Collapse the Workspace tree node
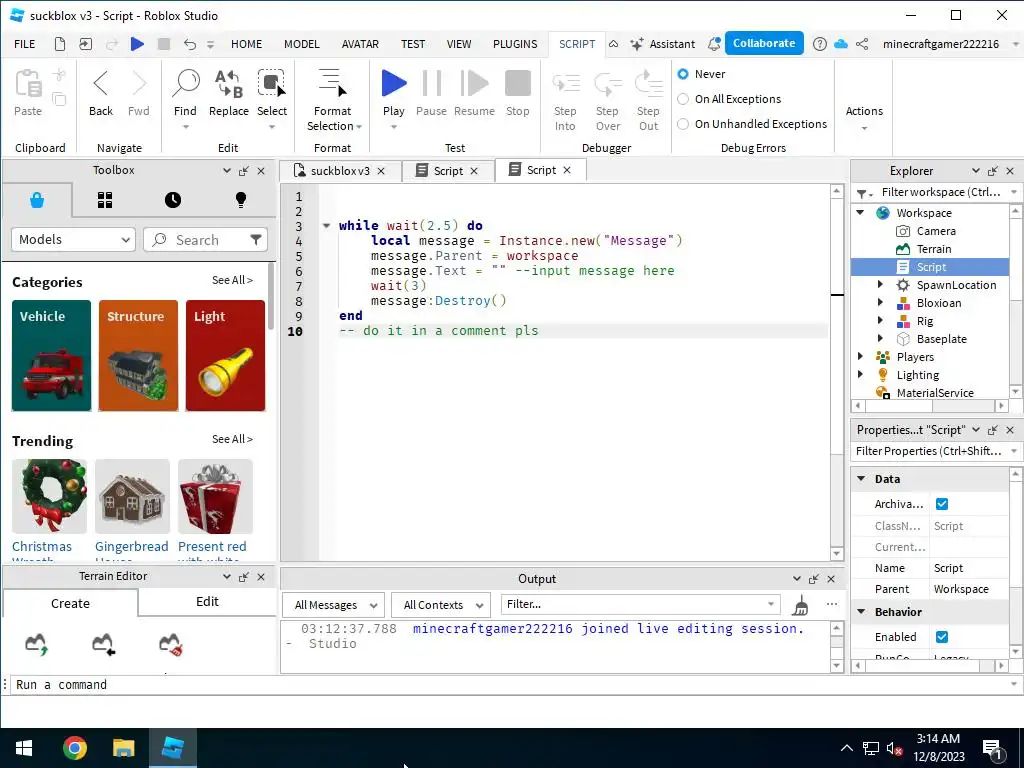The width and height of the screenshot is (1024, 768). [861, 213]
